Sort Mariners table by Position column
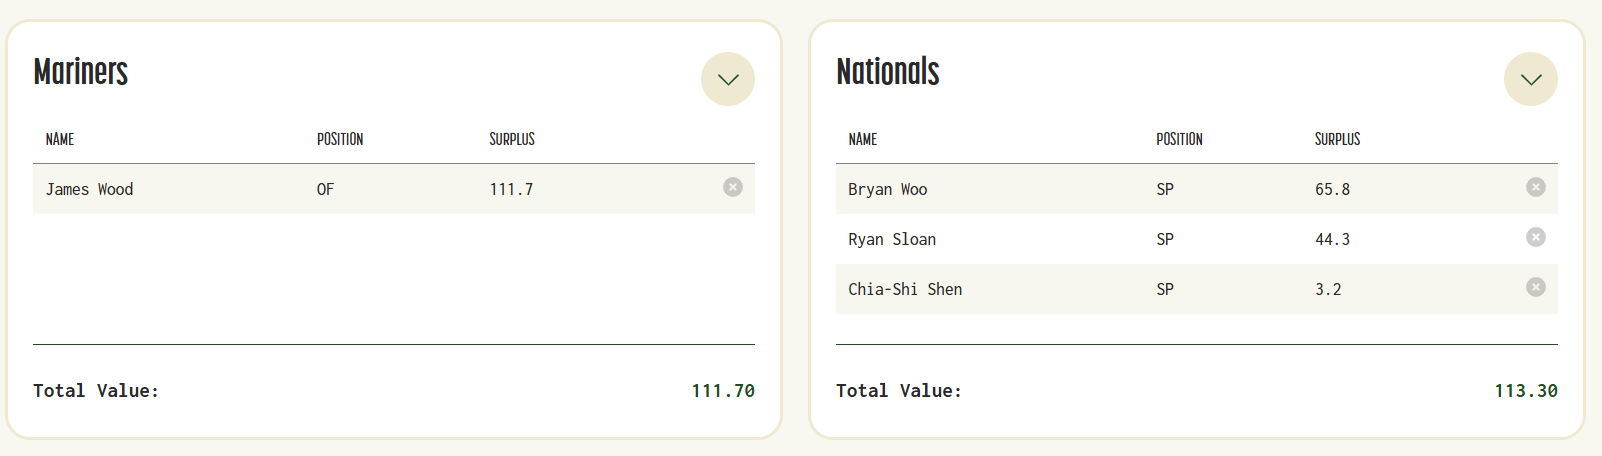The image size is (1602, 456). (340, 139)
